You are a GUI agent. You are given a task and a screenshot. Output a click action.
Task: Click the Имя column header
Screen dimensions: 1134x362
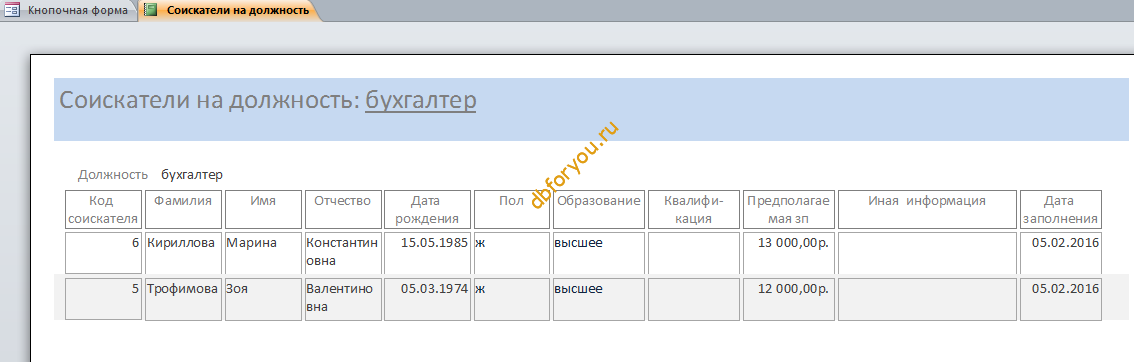263,210
